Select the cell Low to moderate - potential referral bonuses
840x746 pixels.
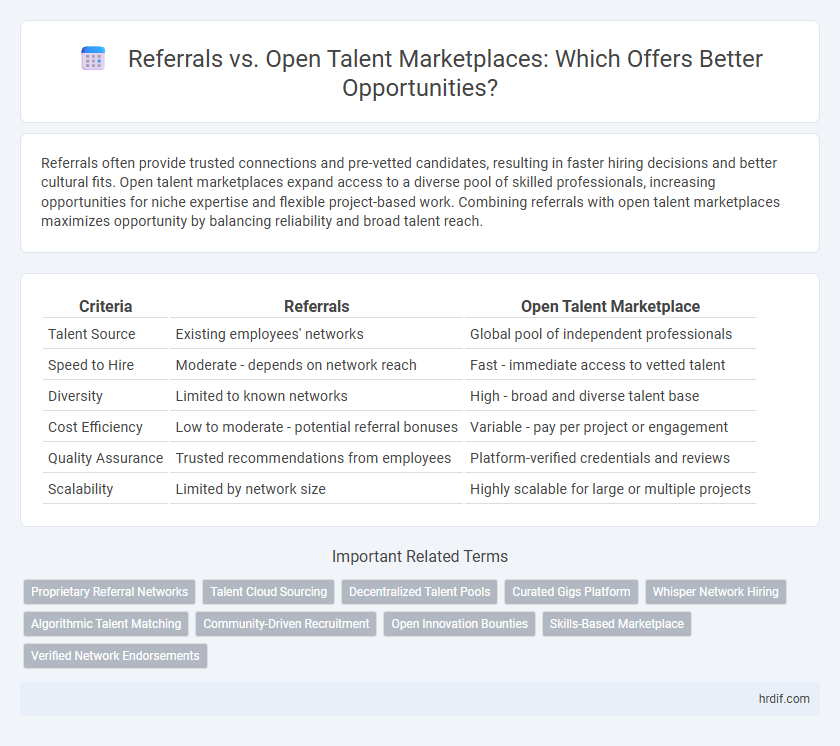coord(316,427)
